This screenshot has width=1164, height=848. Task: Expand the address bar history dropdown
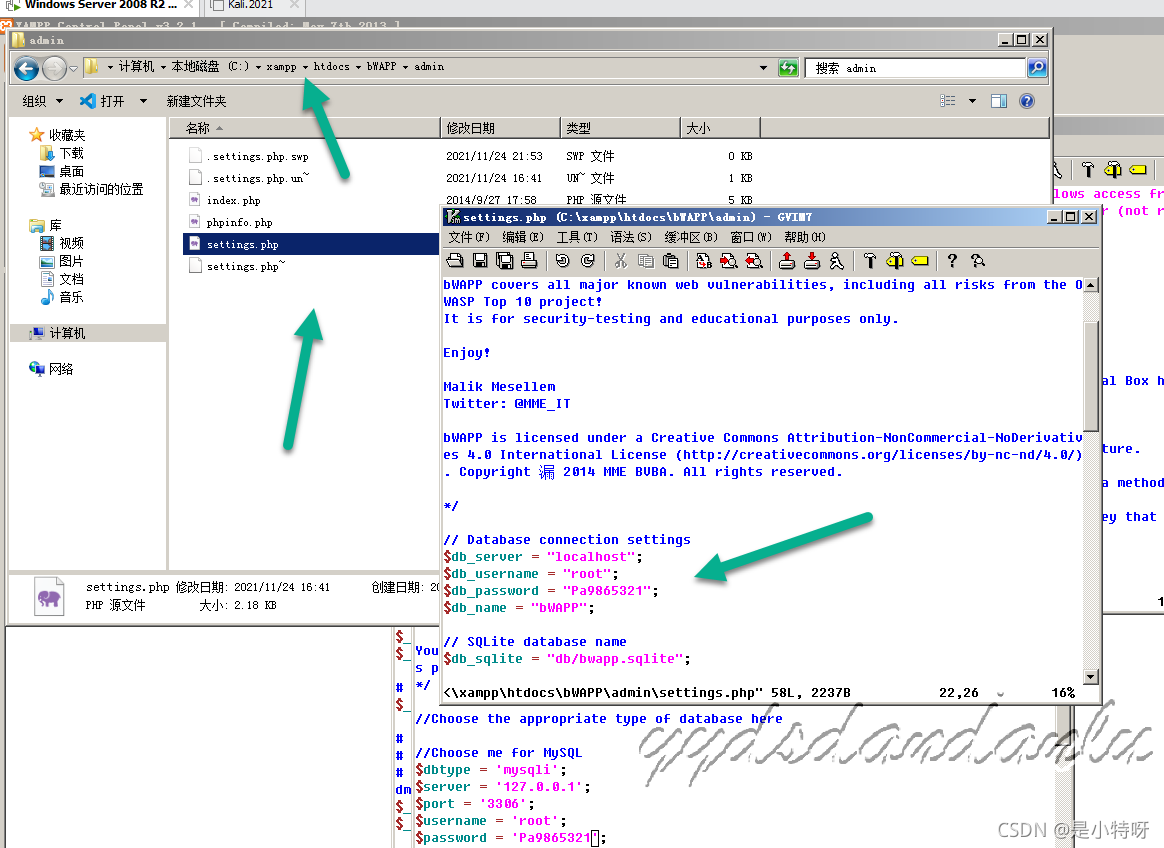point(763,68)
